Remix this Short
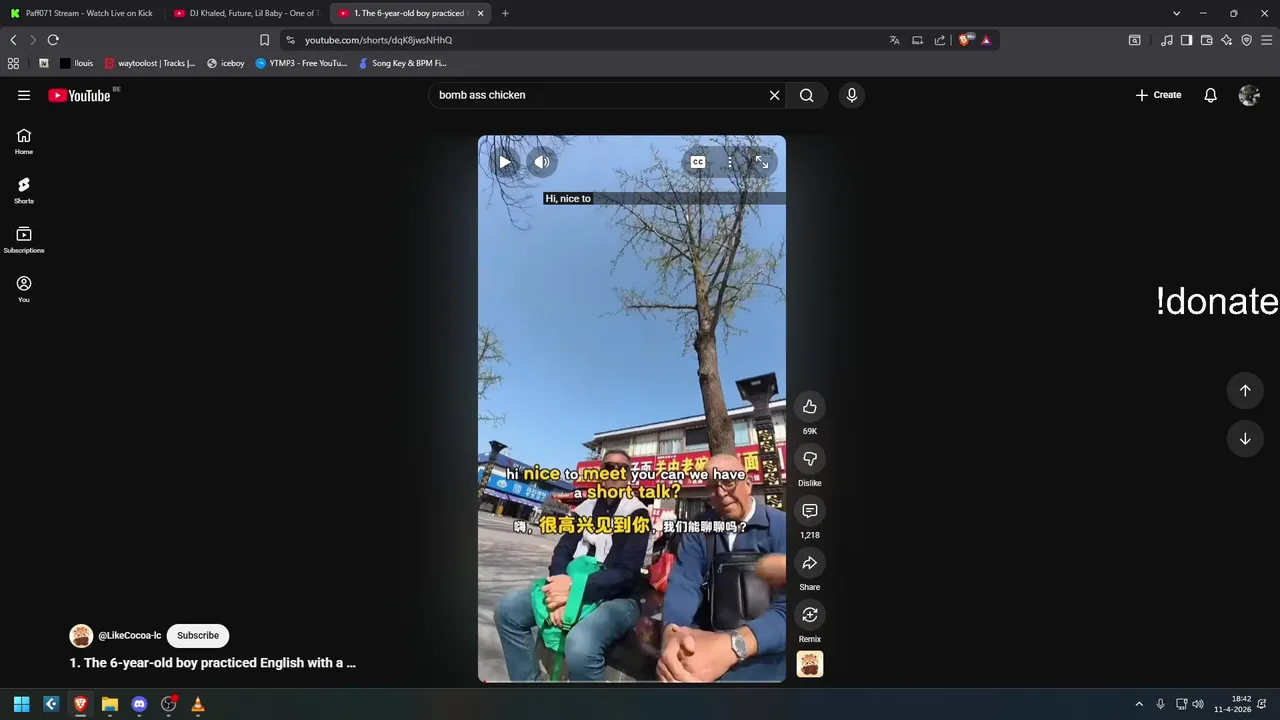1280x720 pixels. 810,615
